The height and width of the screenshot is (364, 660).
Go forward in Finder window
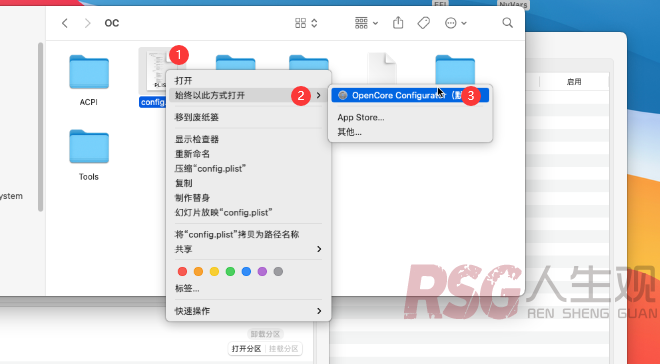87,23
